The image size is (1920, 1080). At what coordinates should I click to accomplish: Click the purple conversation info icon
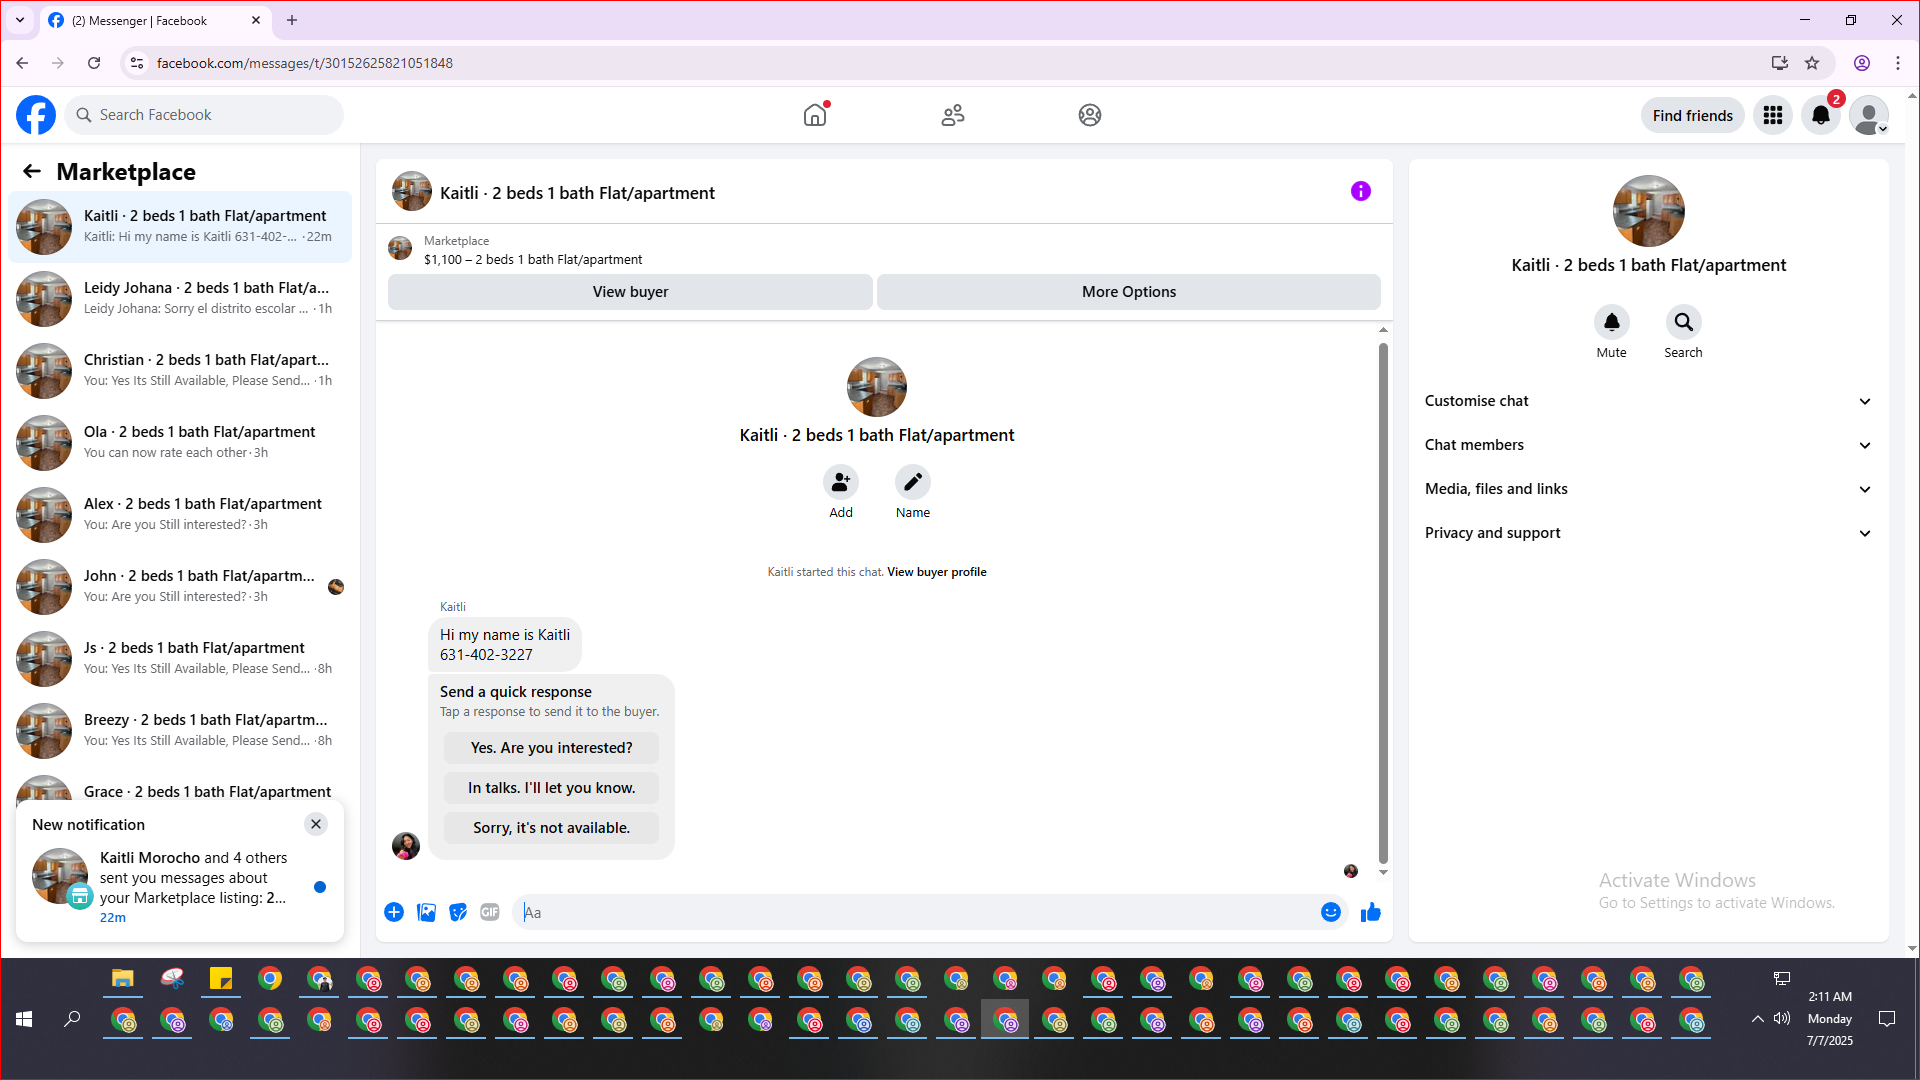click(x=1360, y=191)
